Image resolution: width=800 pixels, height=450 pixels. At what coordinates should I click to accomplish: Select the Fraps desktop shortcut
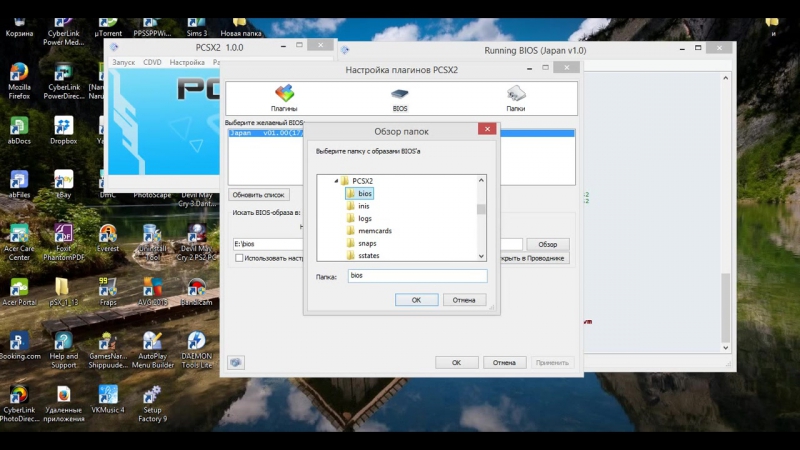tap(107, 290)
